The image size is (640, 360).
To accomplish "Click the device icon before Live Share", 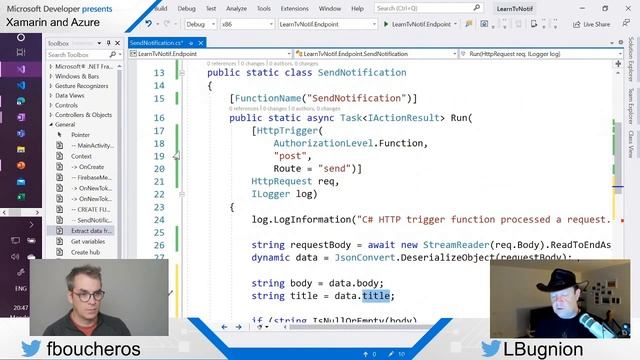I will (534, 24).
